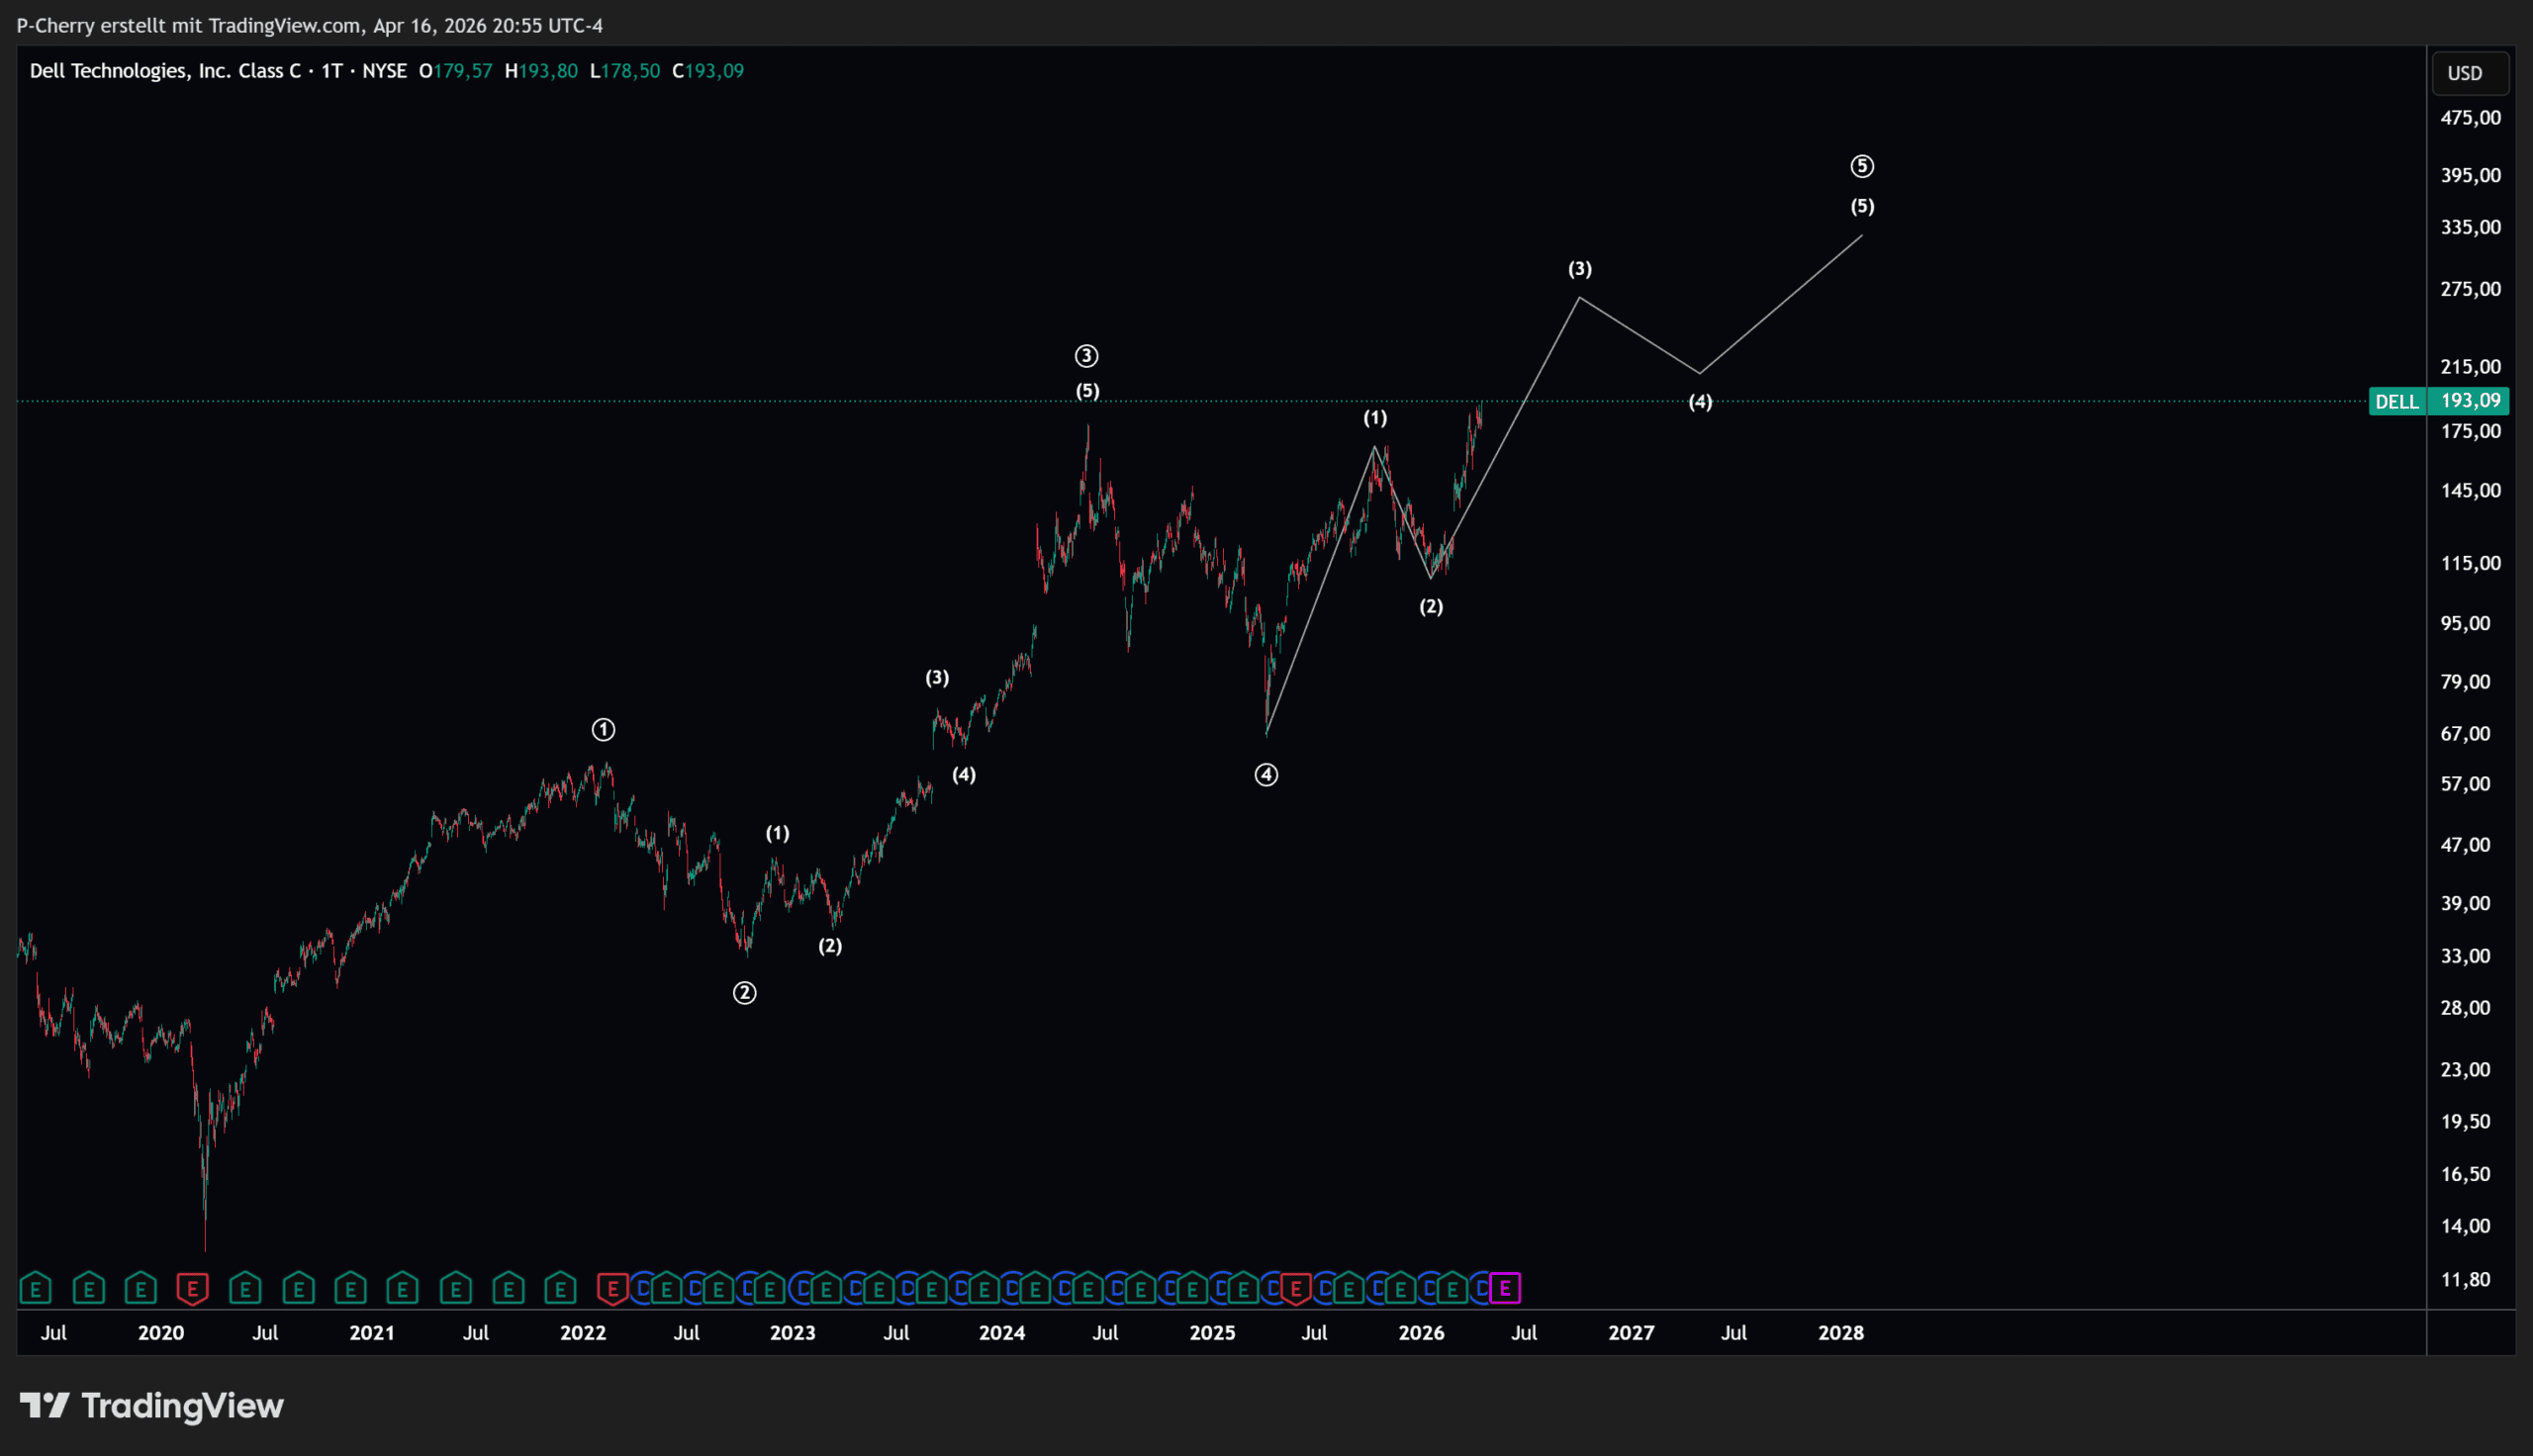Click the Dell Technologies, Inc. Class C title
Viewport: 2533px width, 1456px height.
[x=165, y=71]
